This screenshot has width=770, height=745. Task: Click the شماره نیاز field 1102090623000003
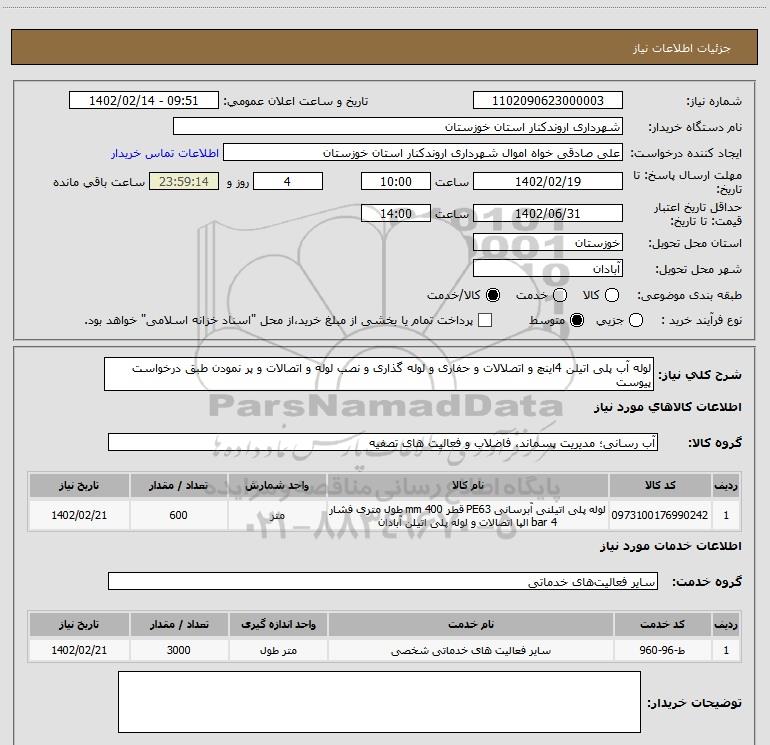[548, 100]
